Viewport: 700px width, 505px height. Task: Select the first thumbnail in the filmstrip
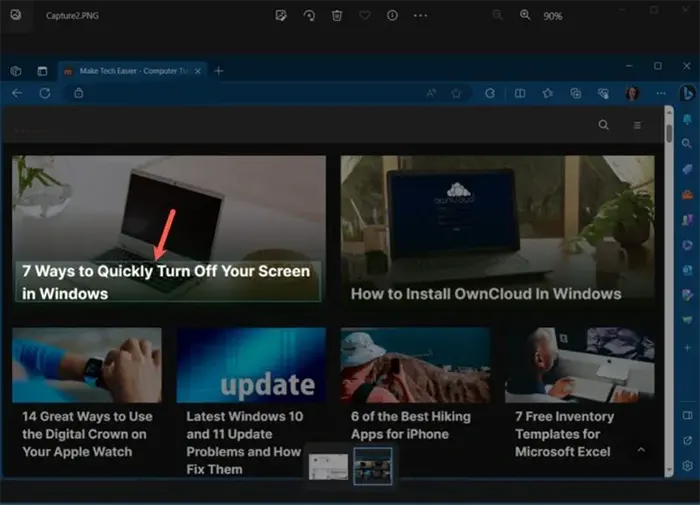tap(329, 466)
